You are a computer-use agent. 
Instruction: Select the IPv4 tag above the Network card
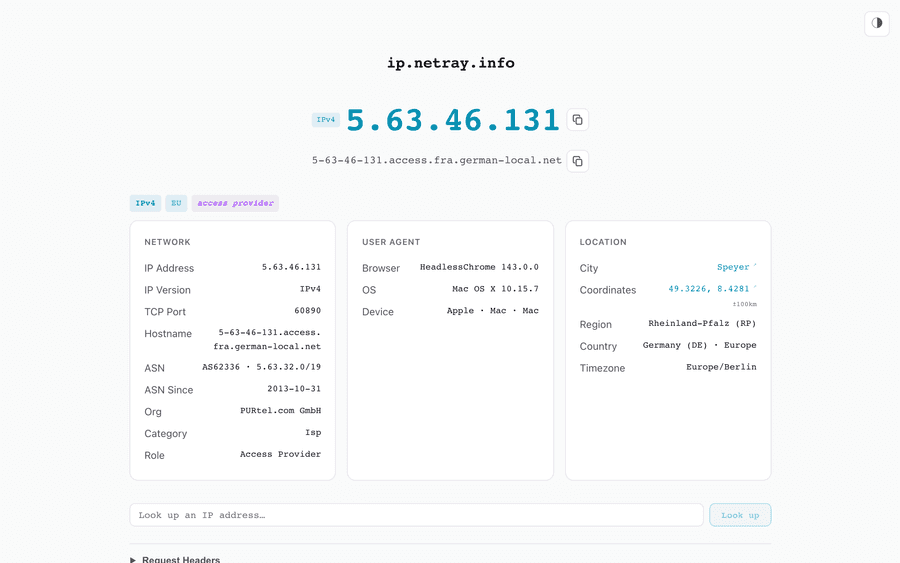click(145, 203)
